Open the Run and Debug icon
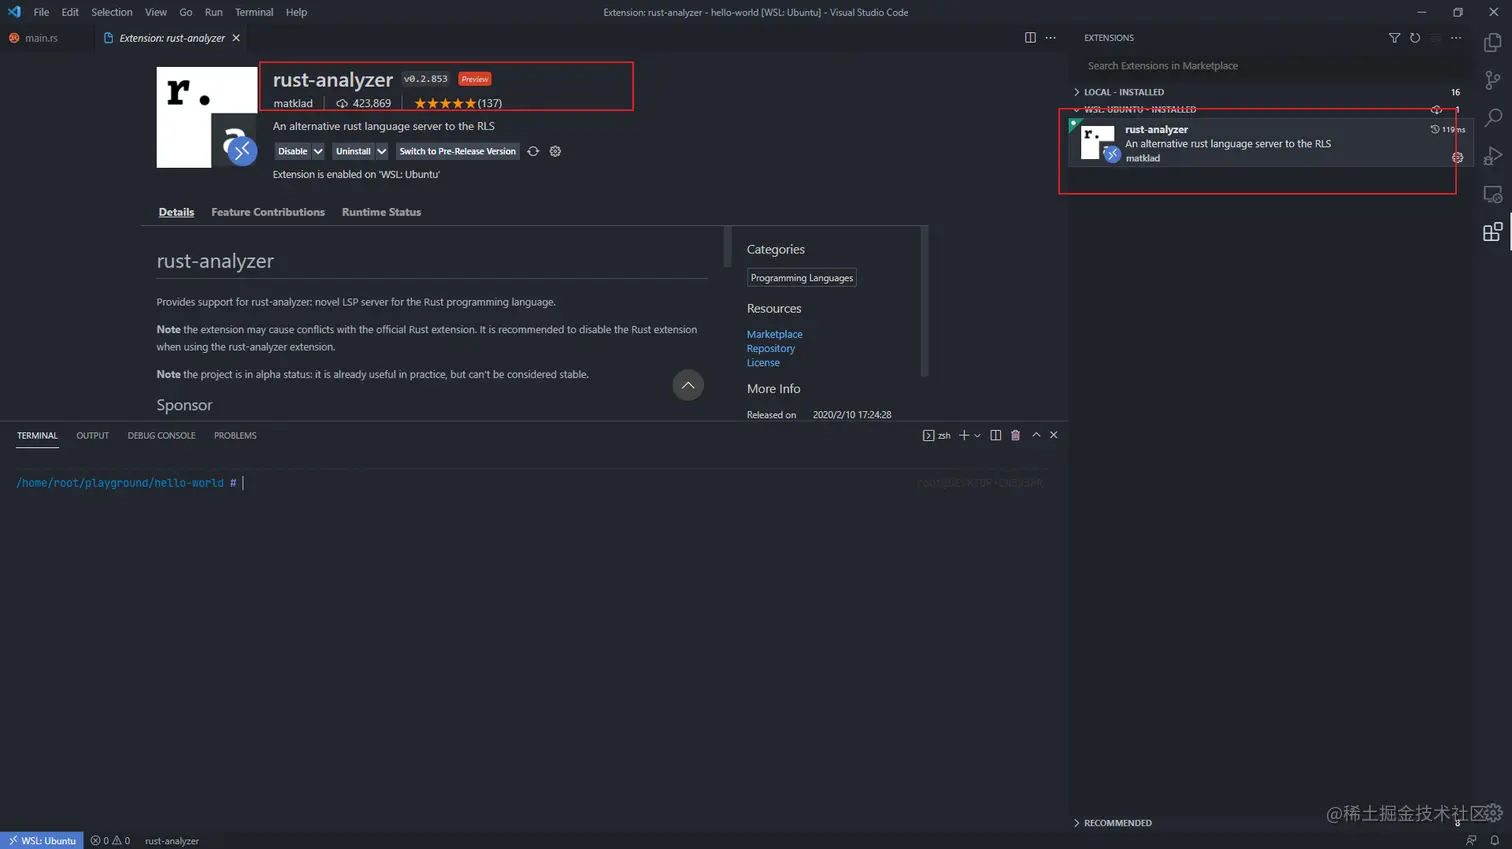 (1494, 155)
